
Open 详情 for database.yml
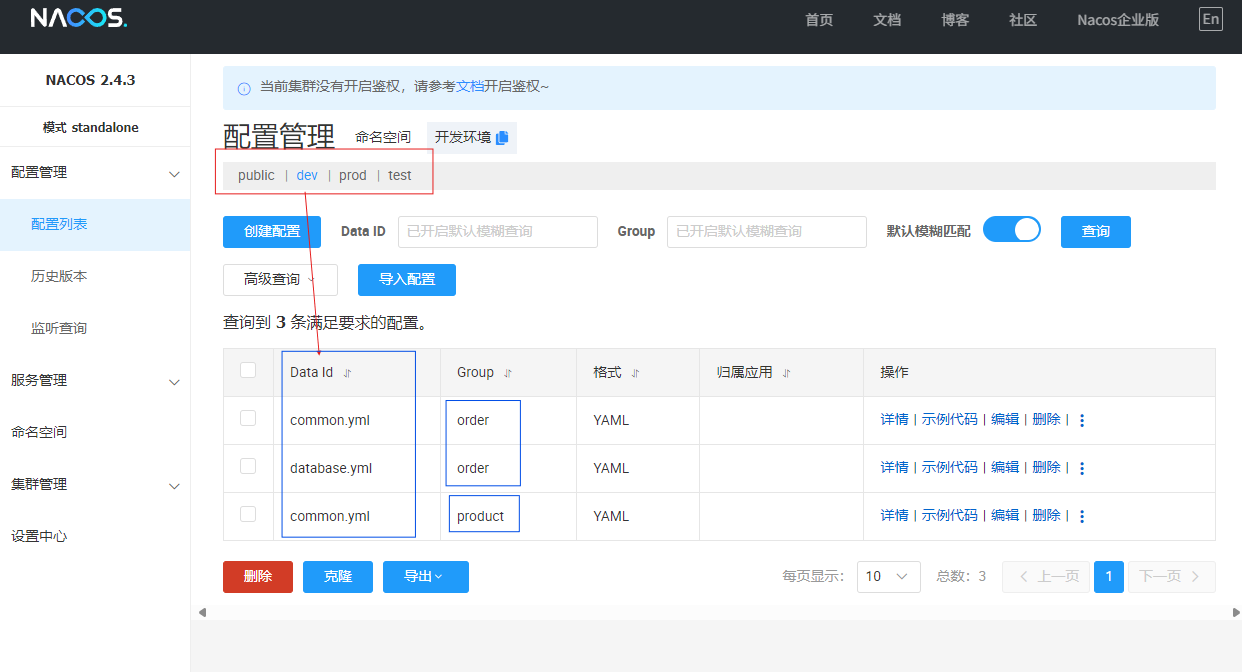pos(894,468)
